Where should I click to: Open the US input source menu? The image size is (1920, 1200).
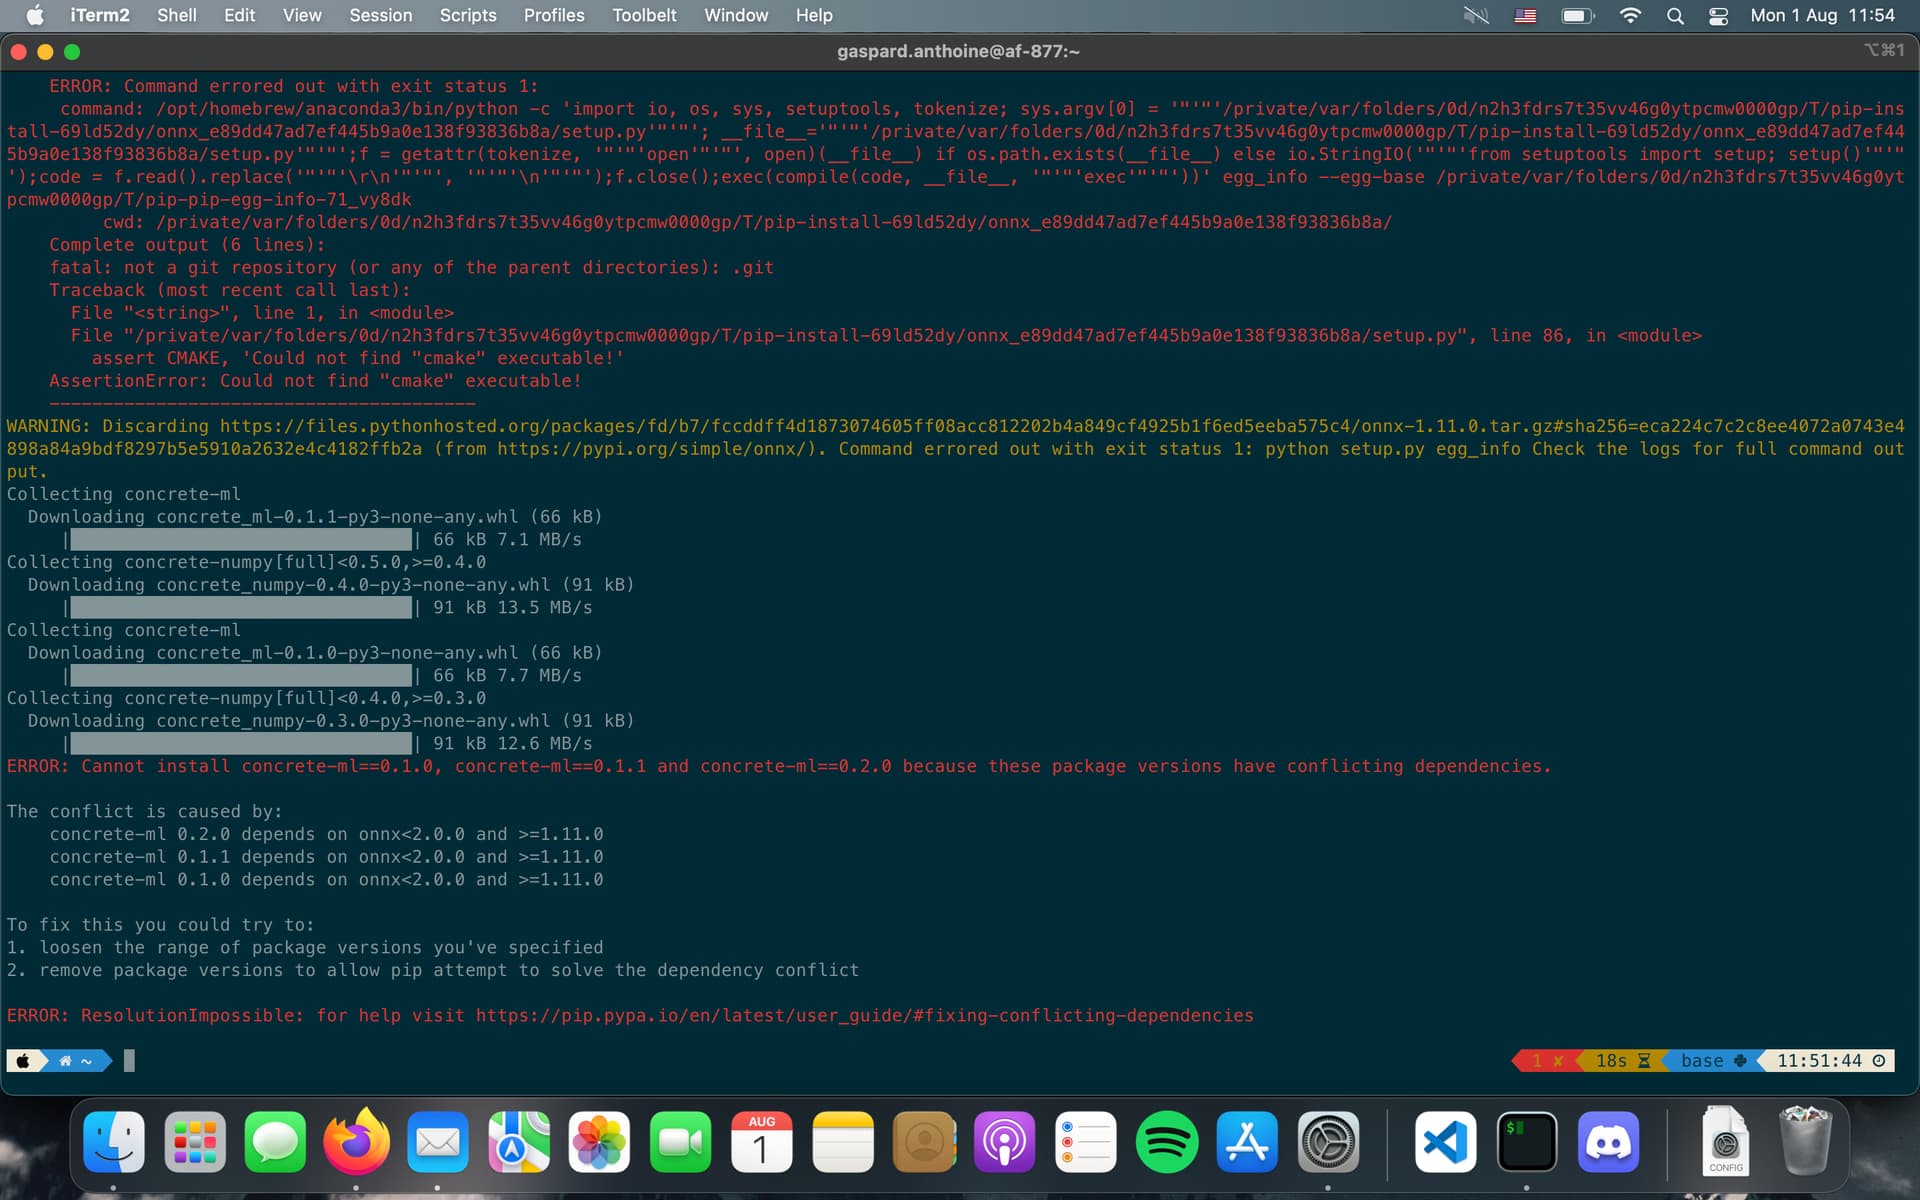pyautogui.click(x=1525, y=16)
